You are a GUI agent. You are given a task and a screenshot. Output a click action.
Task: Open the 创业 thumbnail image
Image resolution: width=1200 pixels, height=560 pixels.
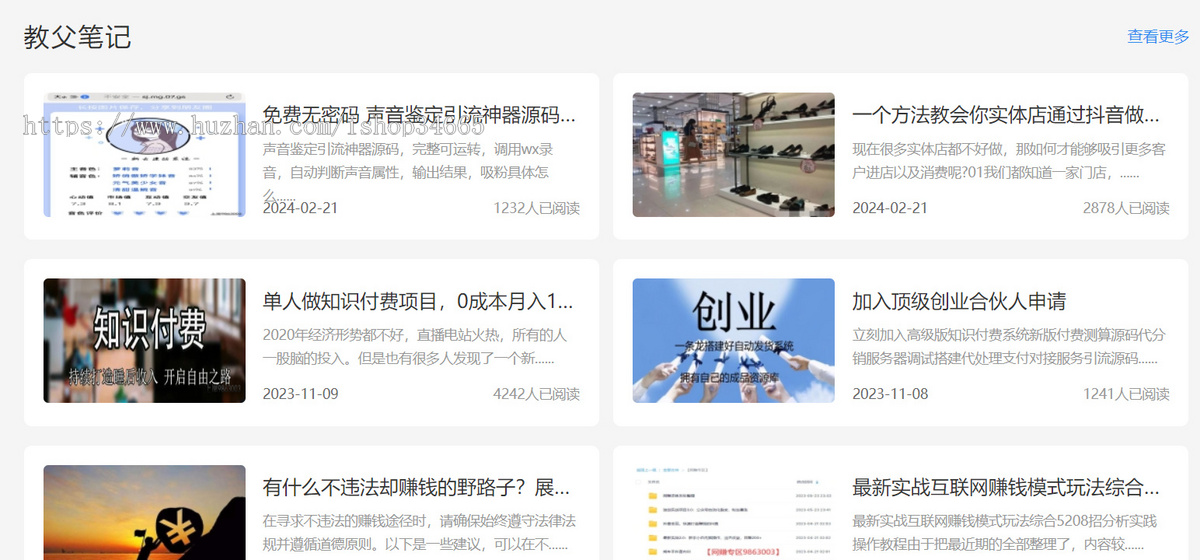coord(734,341)
